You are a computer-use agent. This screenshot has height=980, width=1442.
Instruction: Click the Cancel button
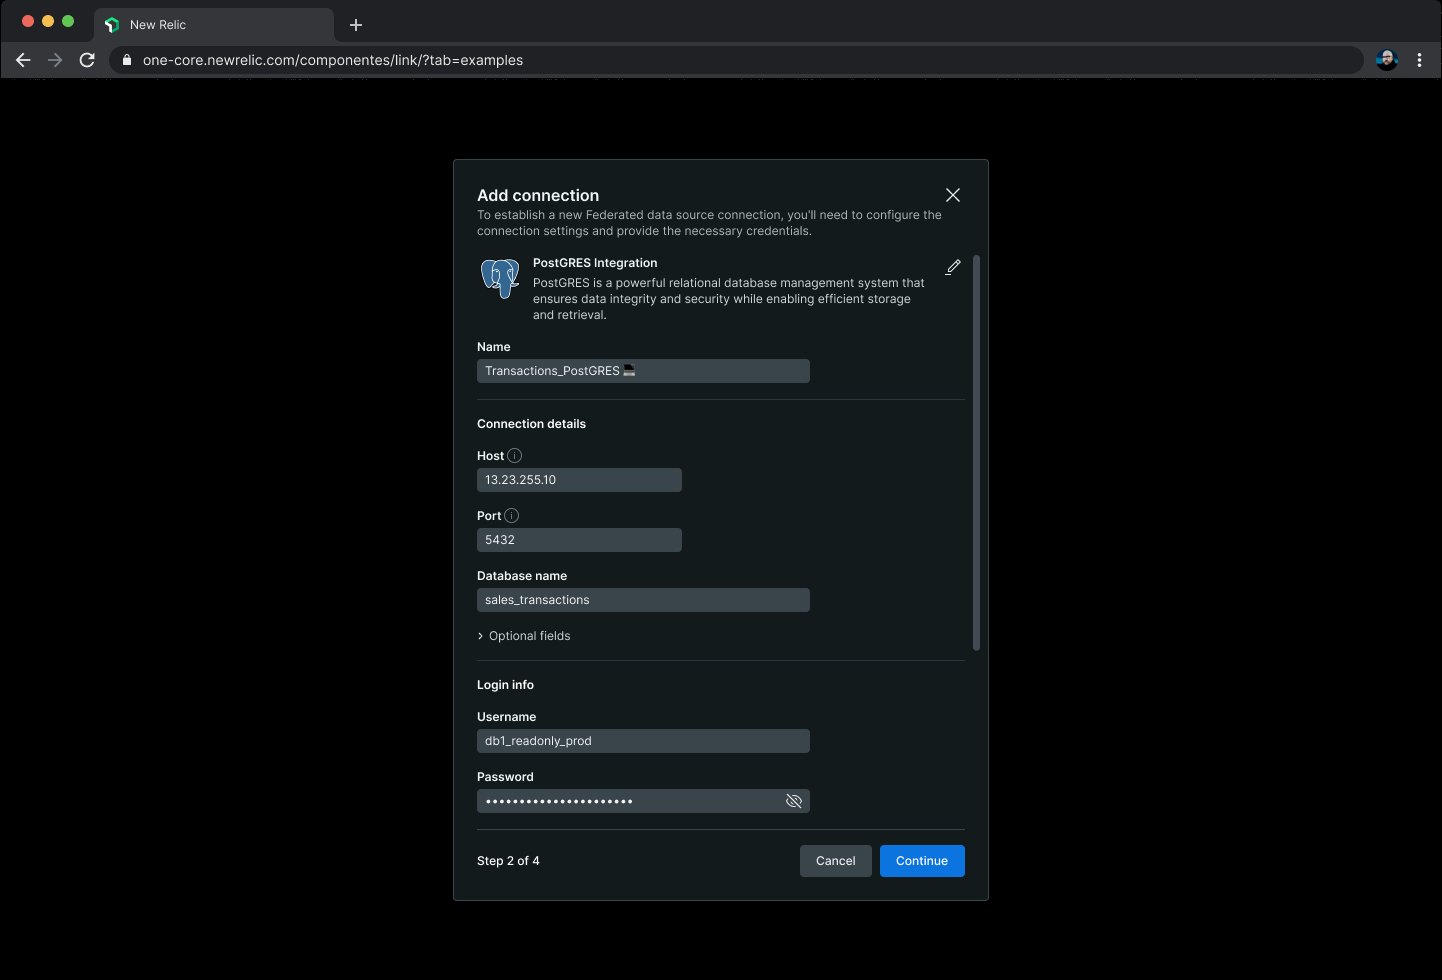(836, 861)
